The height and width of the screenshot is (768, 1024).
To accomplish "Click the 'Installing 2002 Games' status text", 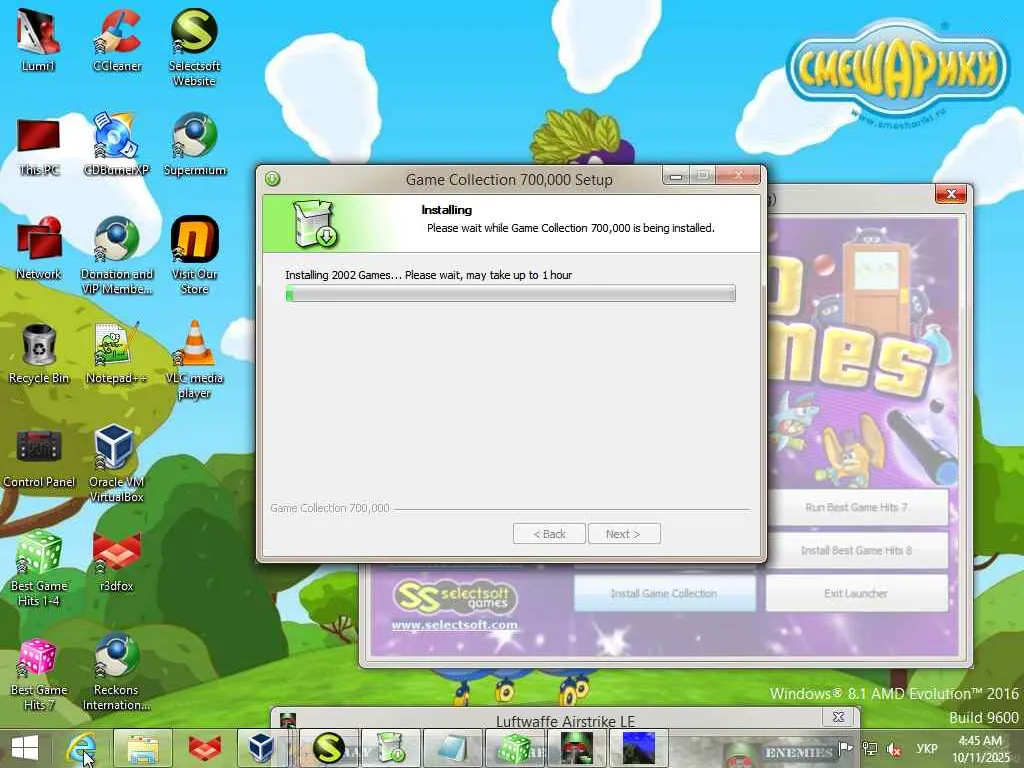I will (x=428, y=275).
